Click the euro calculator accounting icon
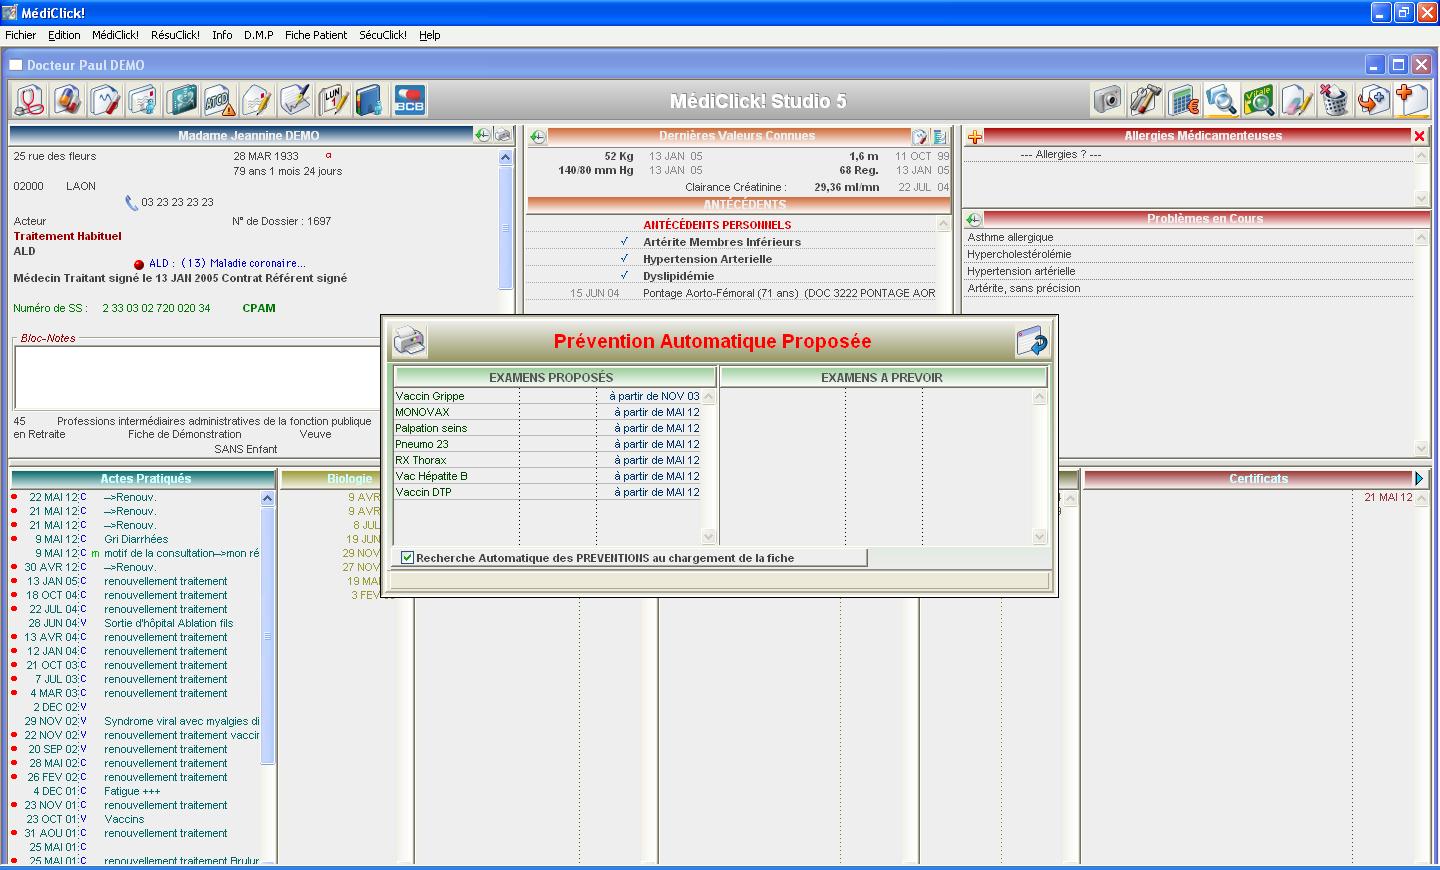This screenshot has width=1440, height=870. pyautogui.click(x=1183, y=100)
